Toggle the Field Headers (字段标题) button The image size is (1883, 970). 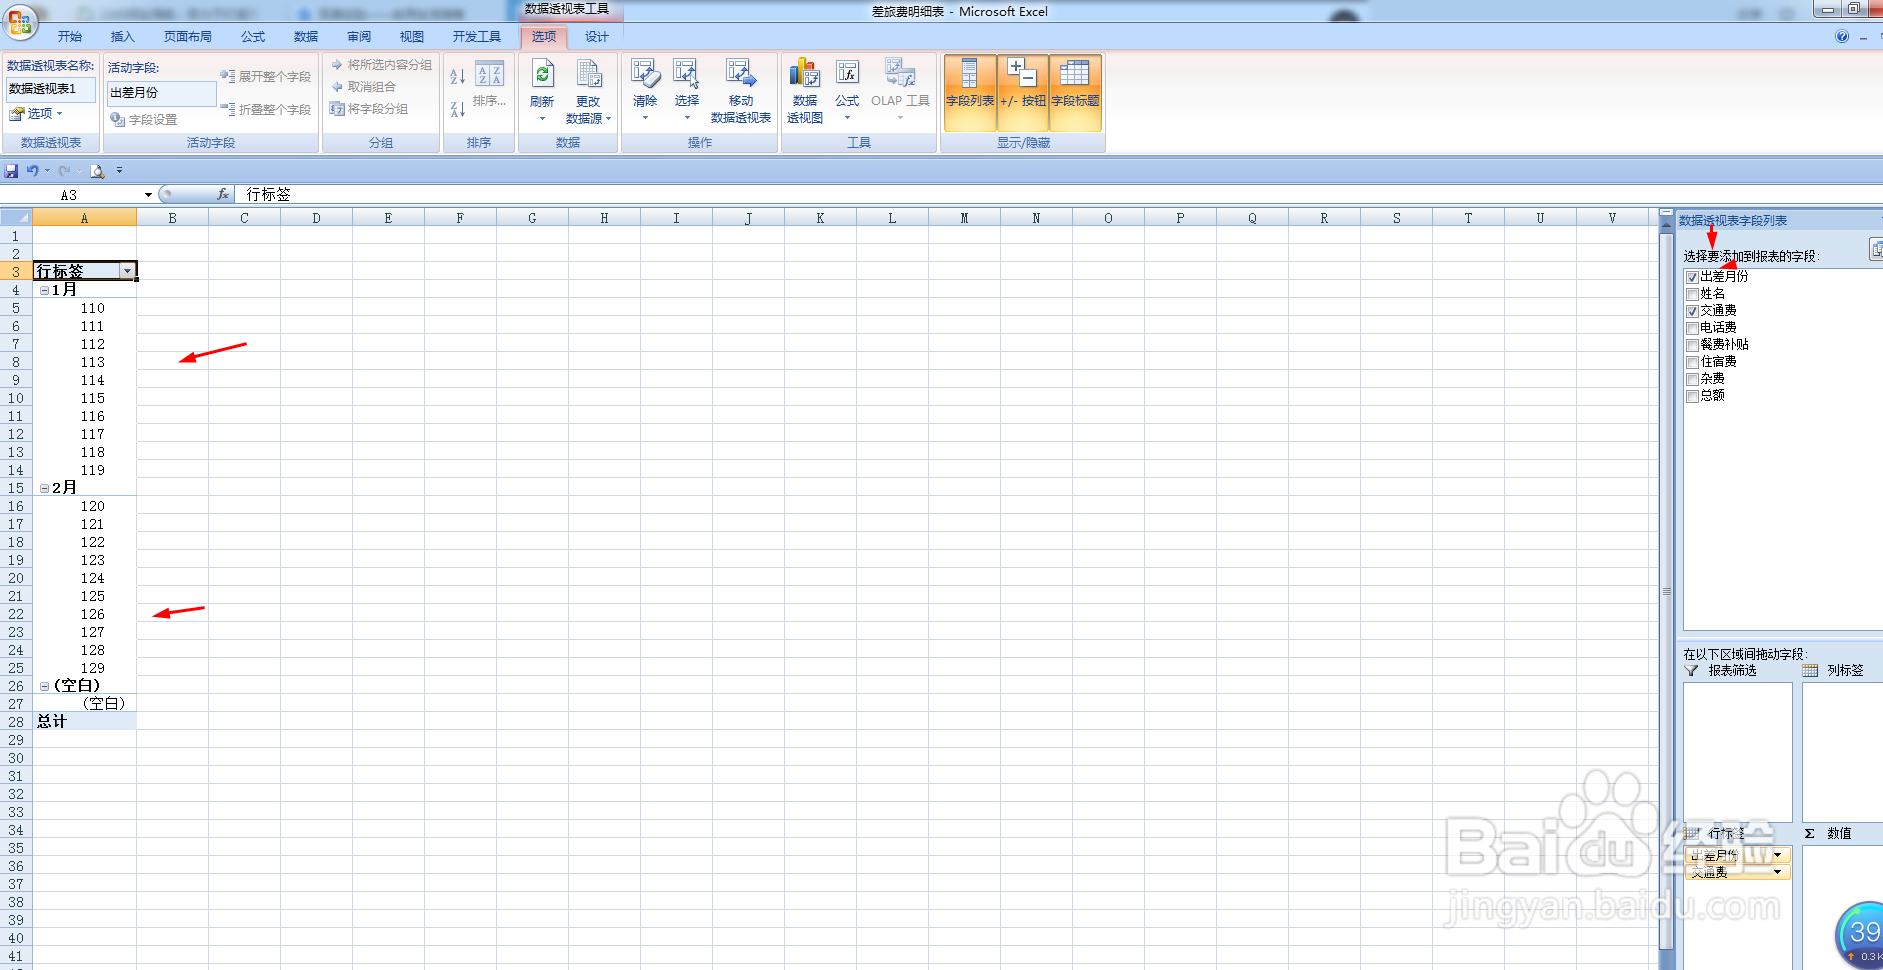click(x=1075, y=93)
